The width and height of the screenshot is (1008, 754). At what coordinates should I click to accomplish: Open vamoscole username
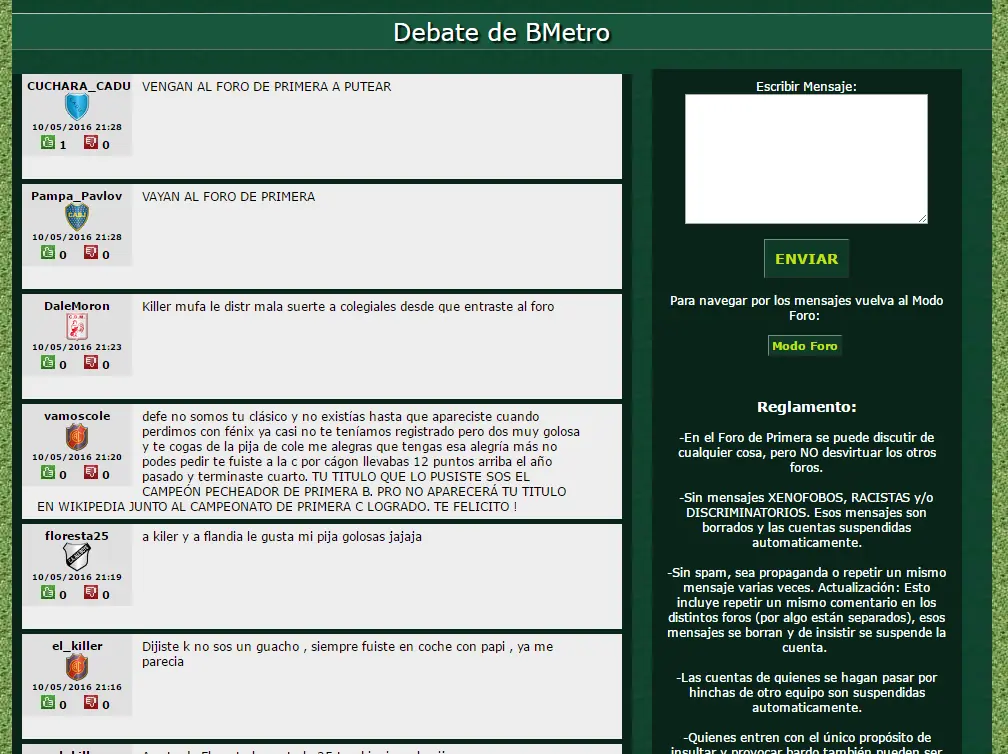click(76, 416)
